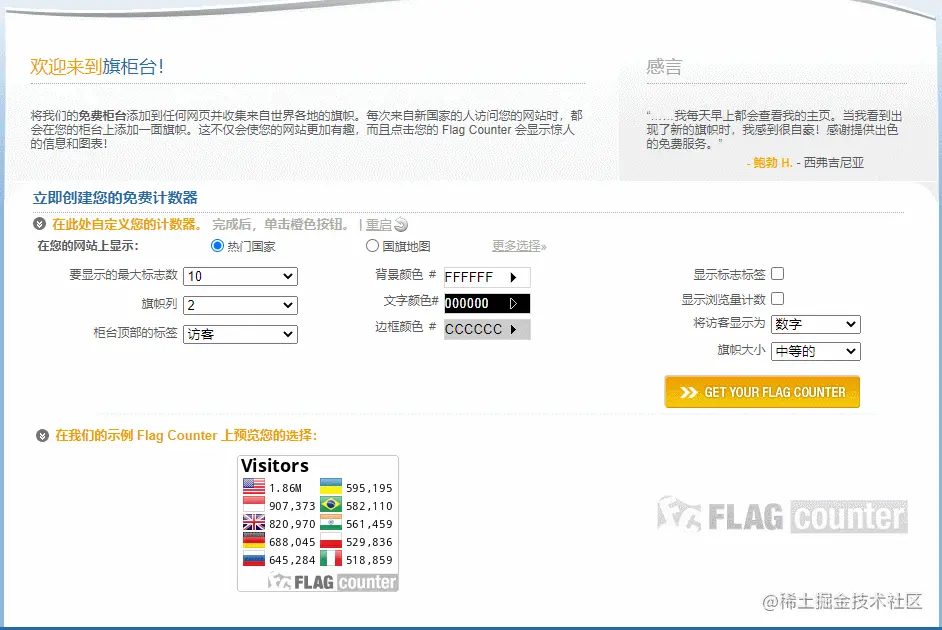Select the 热门国家 radio button
The height and width of the screenshot is (630, 942).
[217, 246]
